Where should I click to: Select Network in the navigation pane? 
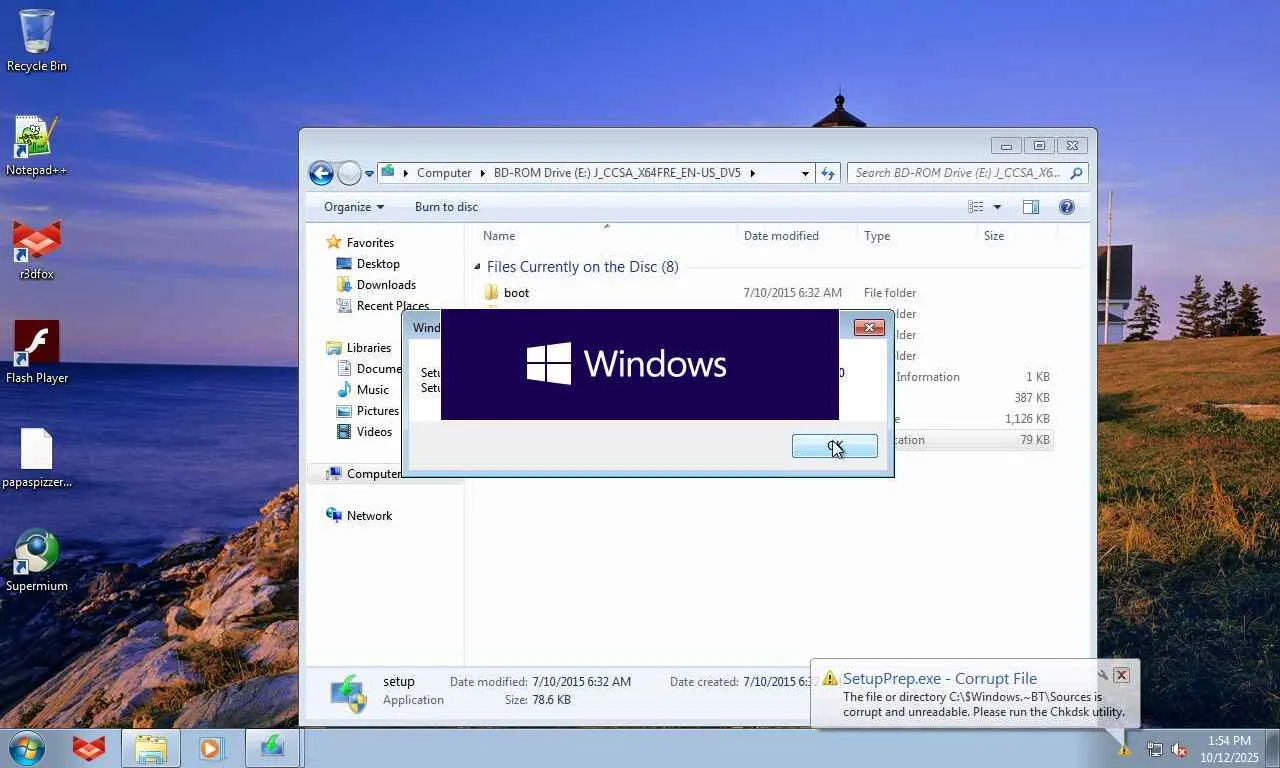[369, 516]
